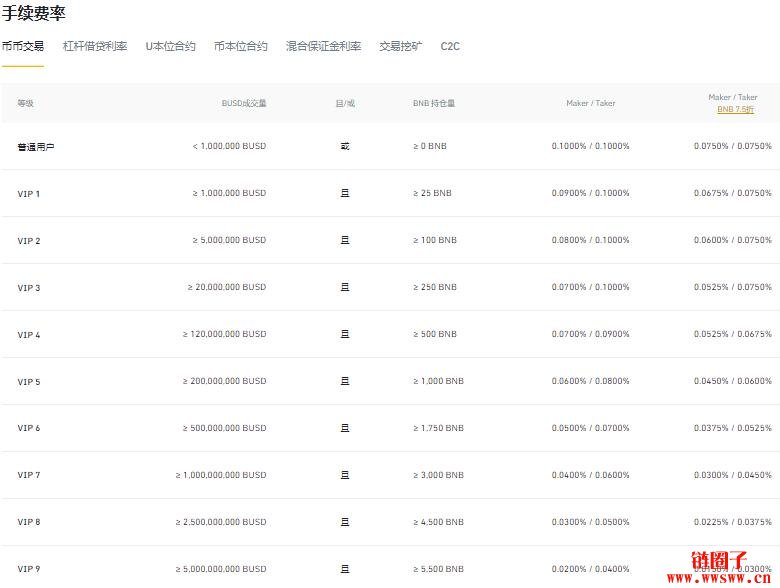Click the BUSD成交量 column header
Screen dimensions: 780x588
click(x=244, y=103)
